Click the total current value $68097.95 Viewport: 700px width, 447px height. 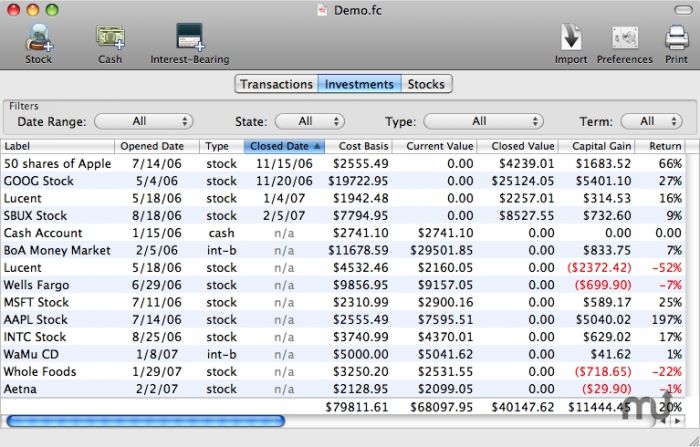click(442, 407)
